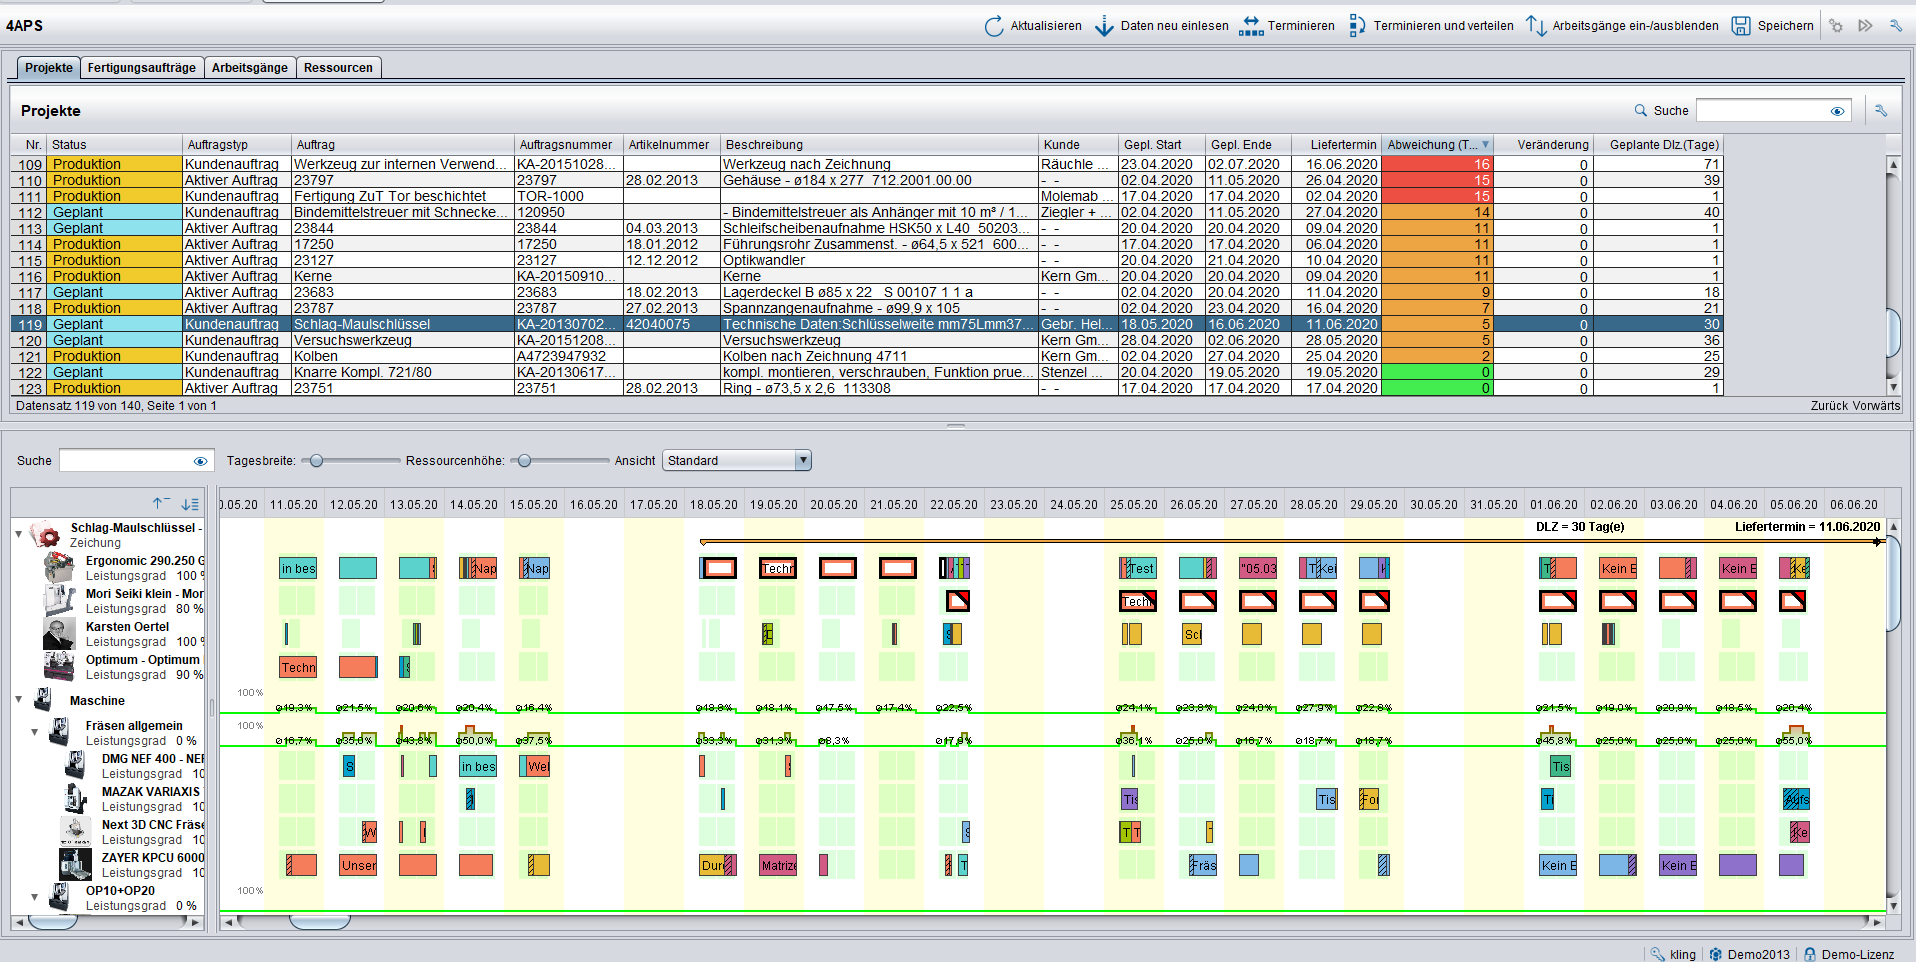Screen dimensions: 1916x962
Task: Click the Gantt chart horizontal scrollbar thumb
Action: [320, 922]
